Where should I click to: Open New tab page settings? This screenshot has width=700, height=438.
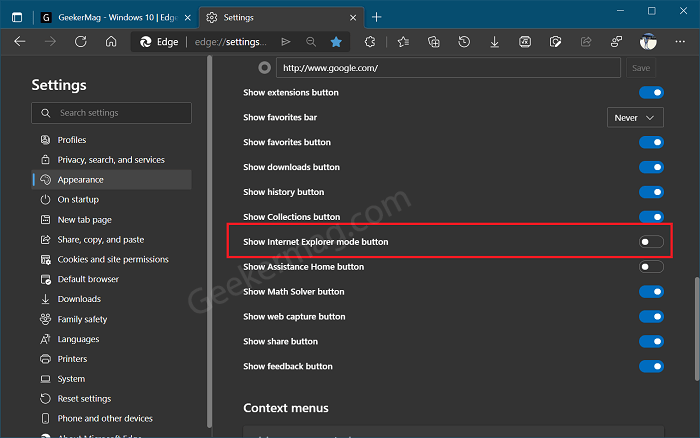click(x=112, y=220)
